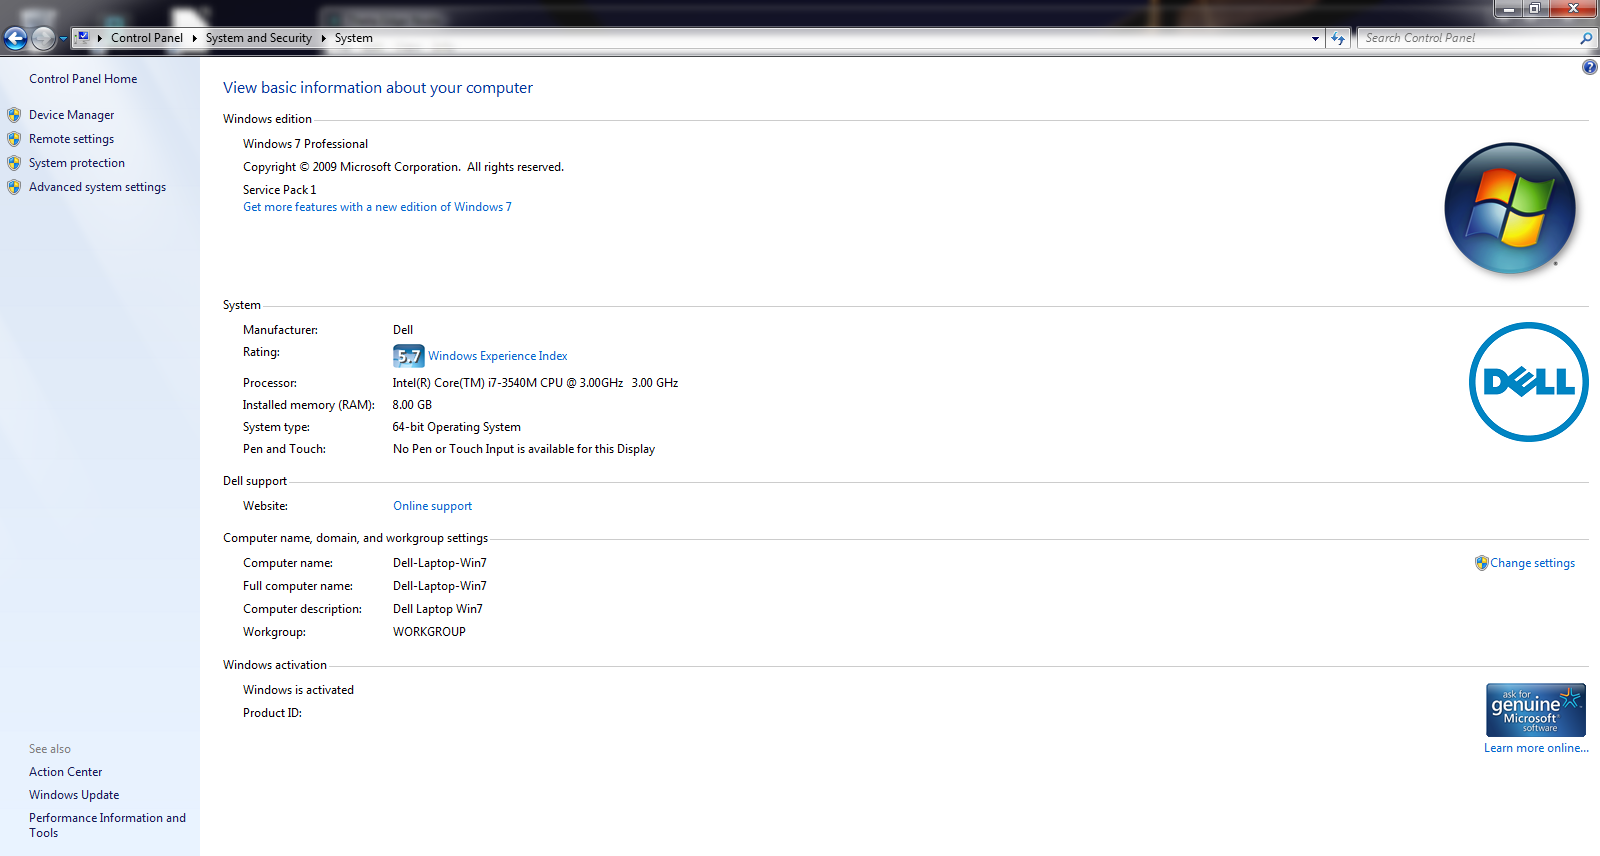Click the blue Help question mark icon
The image size is (1600, 856).
click(1589, 67)
